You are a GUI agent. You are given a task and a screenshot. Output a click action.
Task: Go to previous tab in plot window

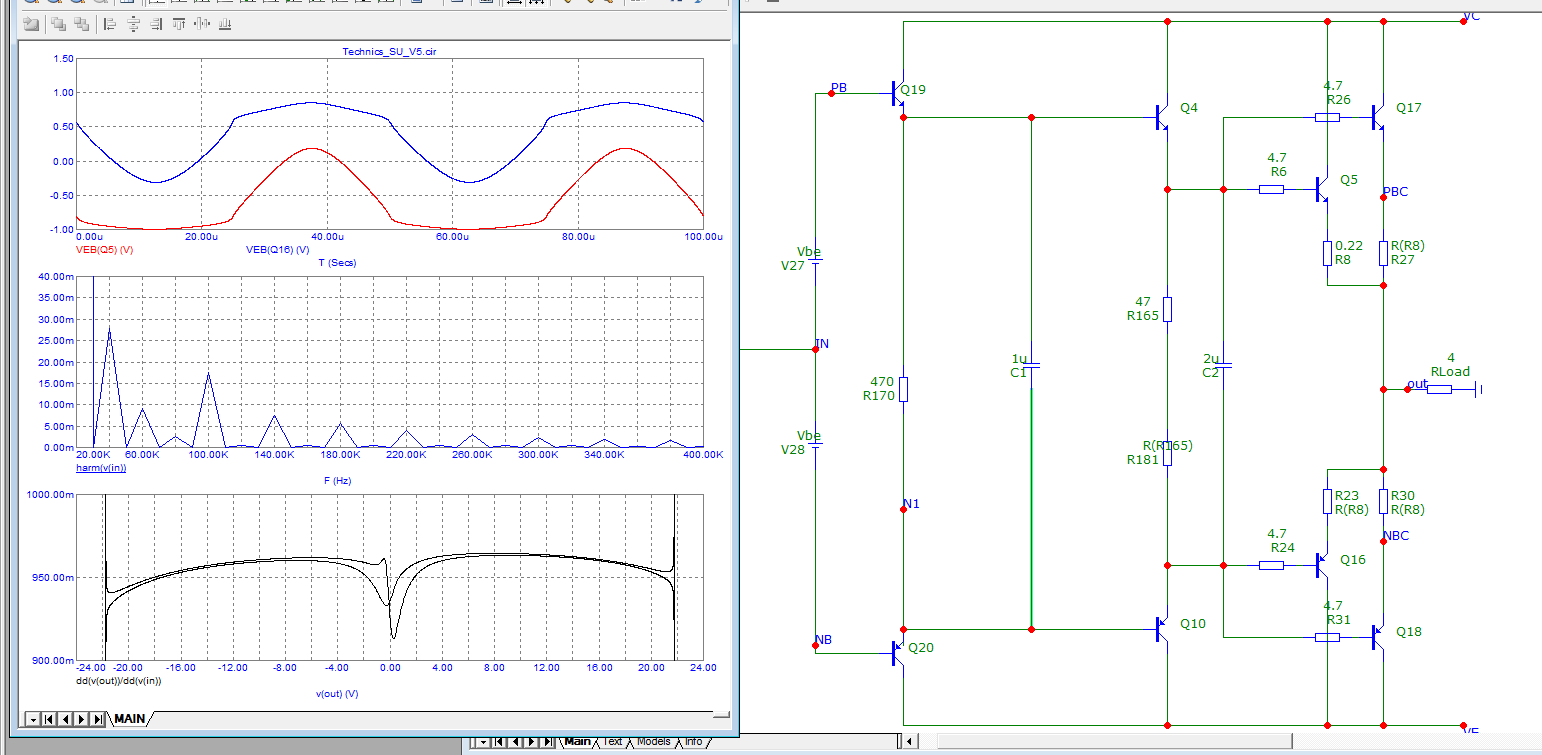point(65,719)
